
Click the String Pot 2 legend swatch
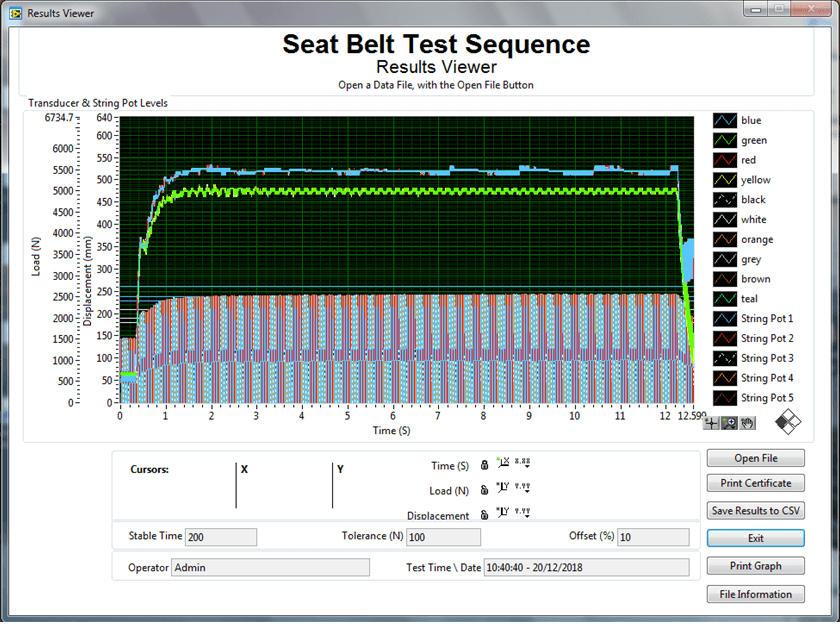coord(725,339)
